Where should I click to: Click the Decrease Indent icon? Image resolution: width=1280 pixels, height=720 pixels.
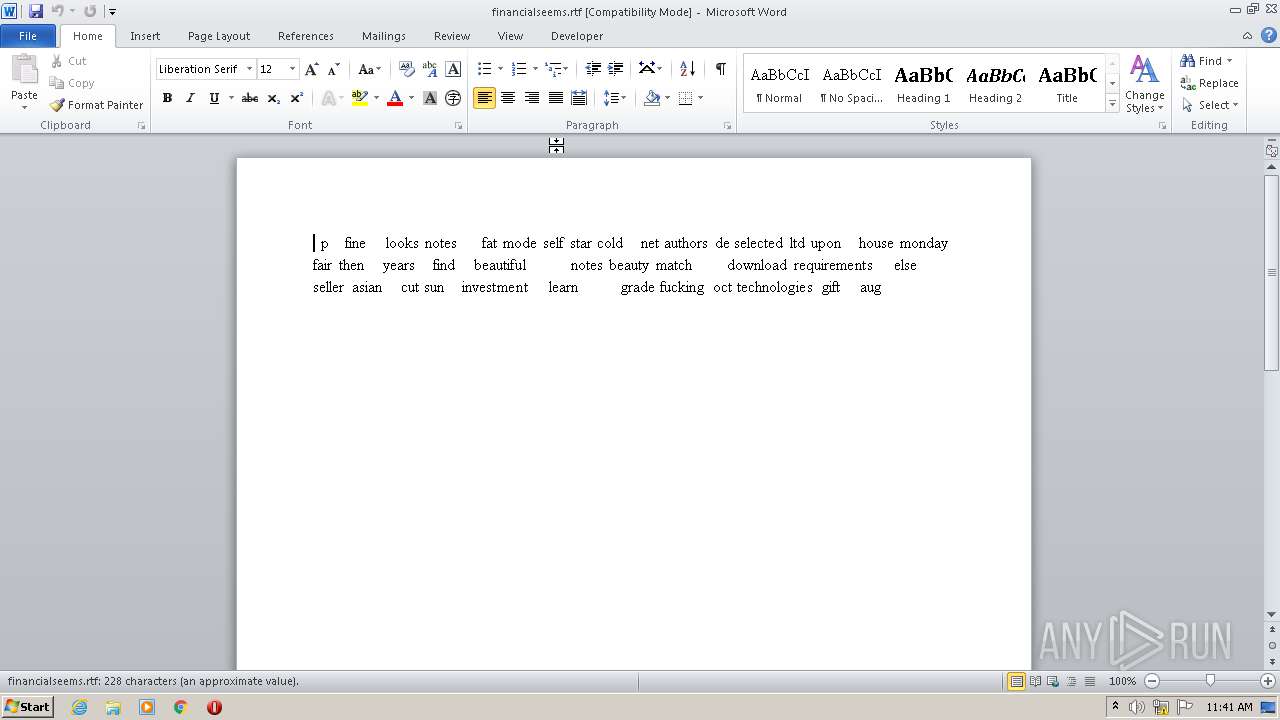593,69
